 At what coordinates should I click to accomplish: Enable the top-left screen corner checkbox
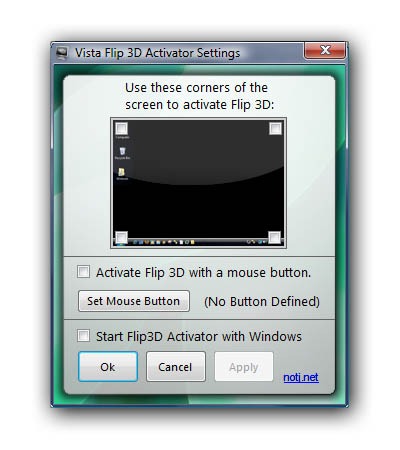click(x=121, y=128)
